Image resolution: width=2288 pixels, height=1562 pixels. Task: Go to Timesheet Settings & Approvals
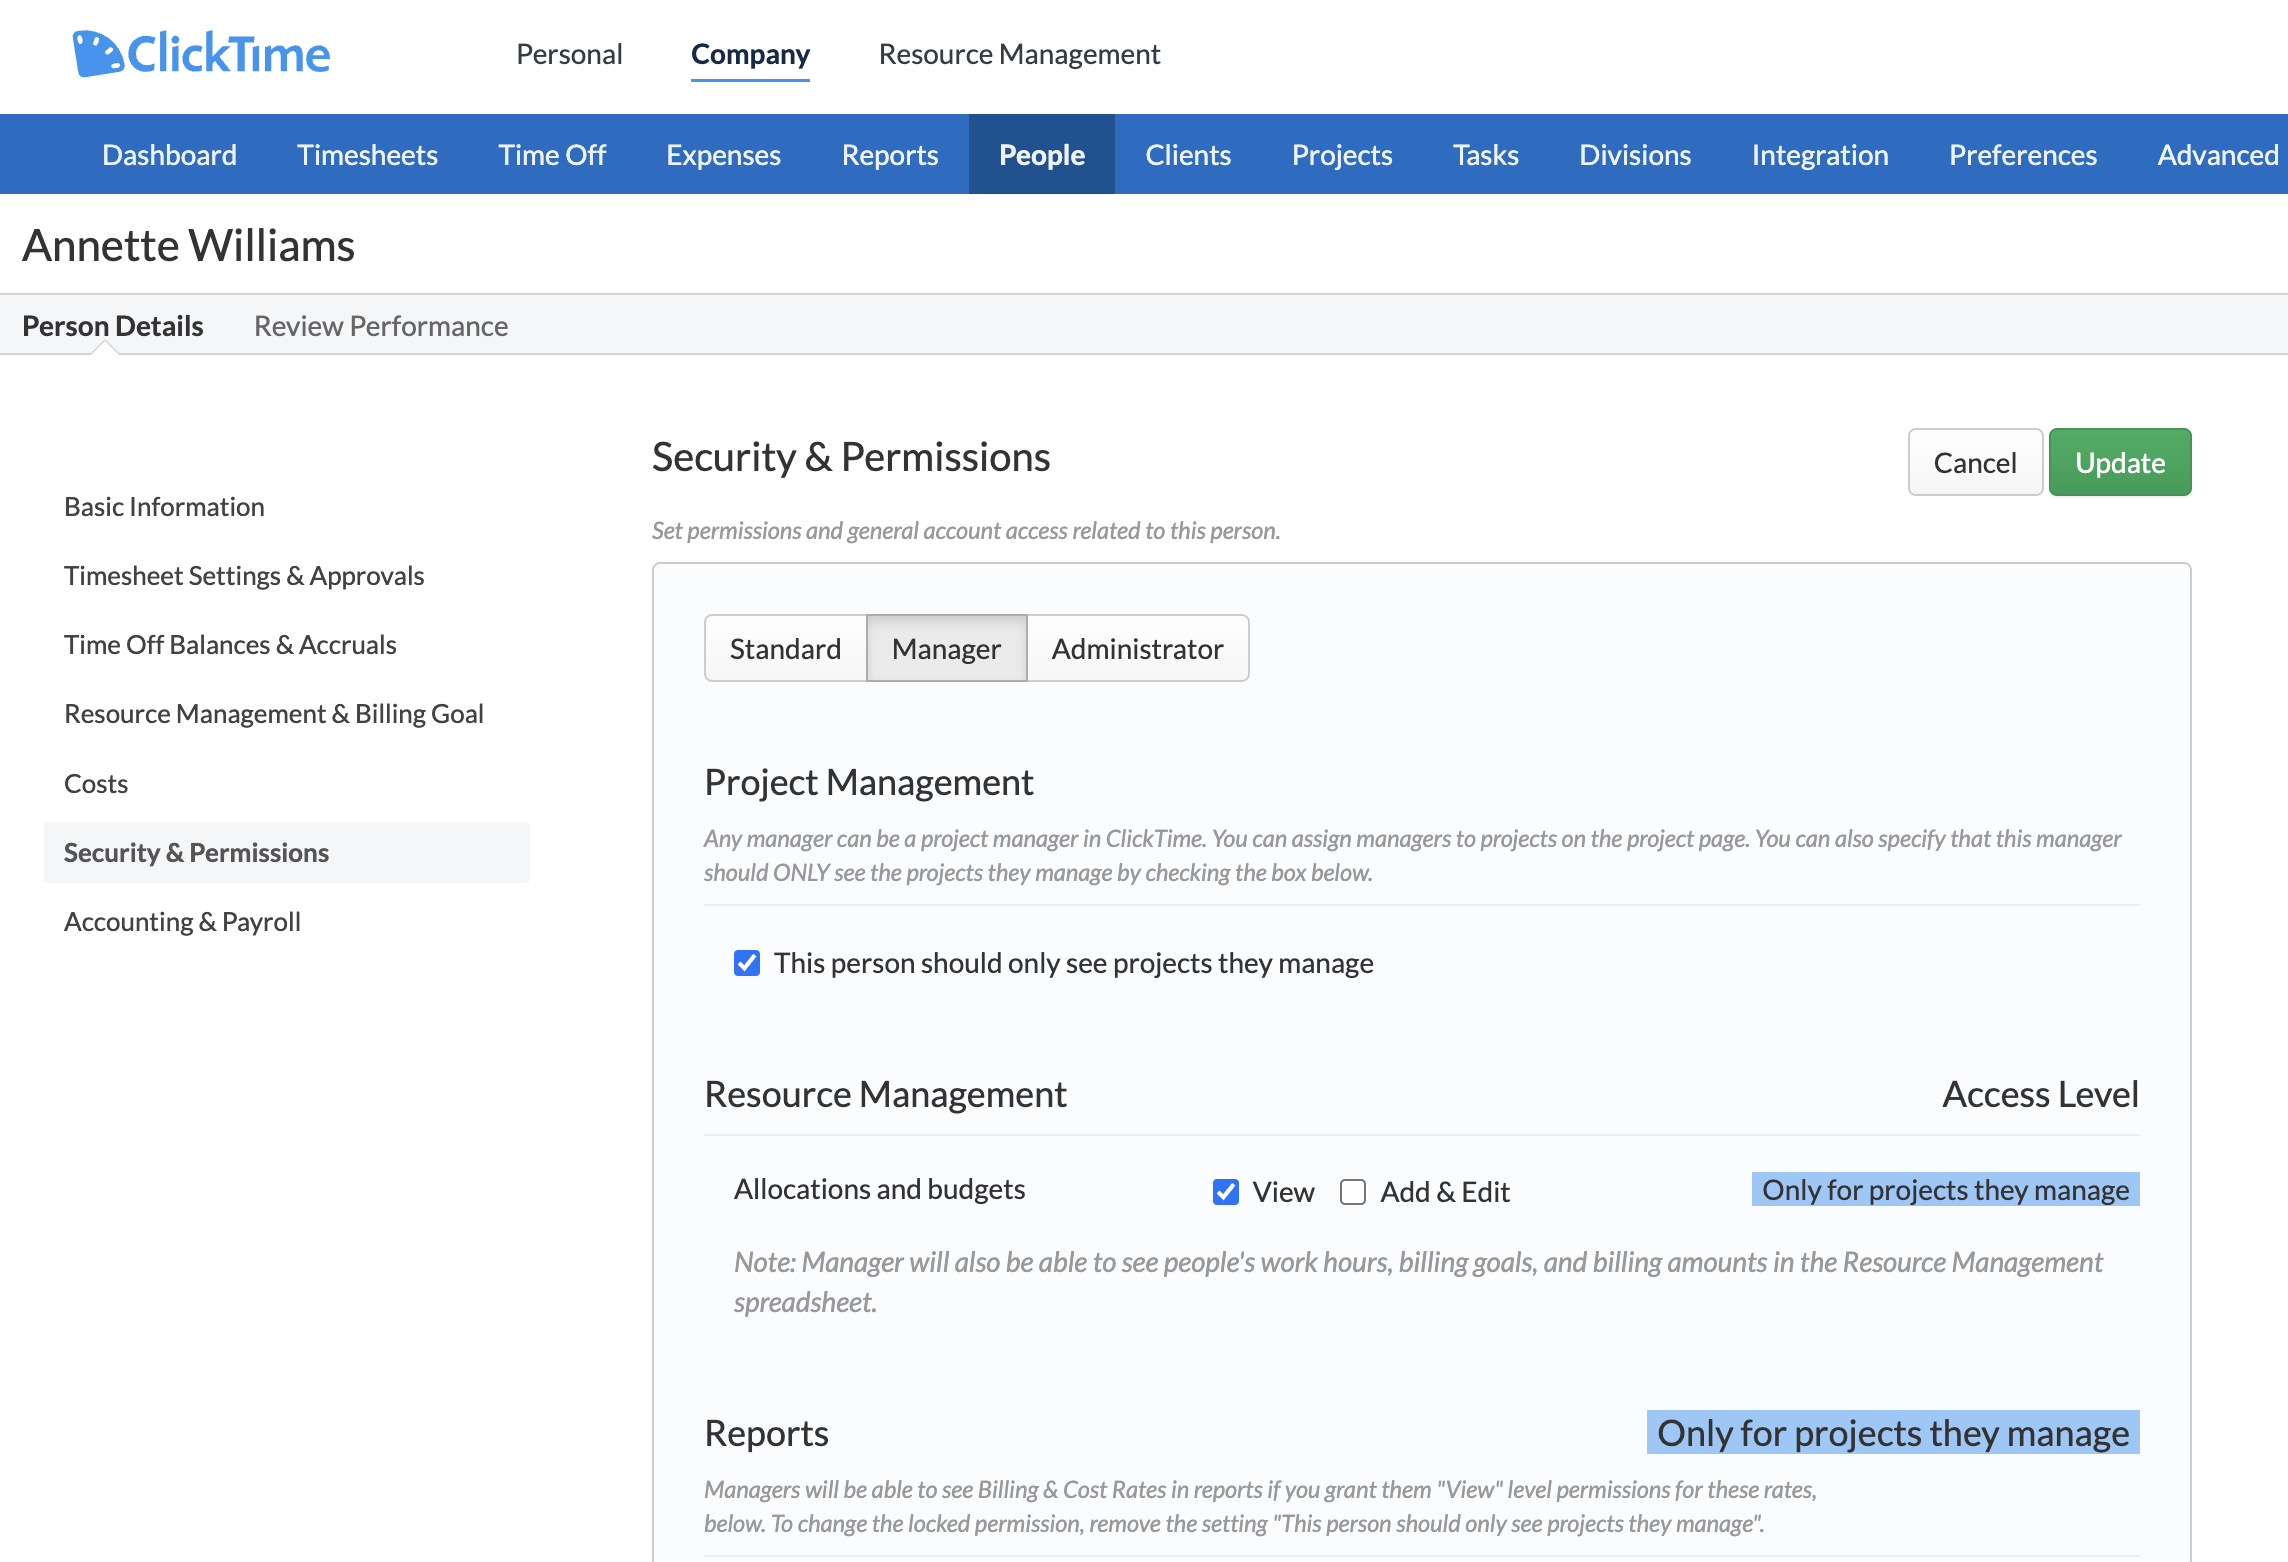point(244,575)
